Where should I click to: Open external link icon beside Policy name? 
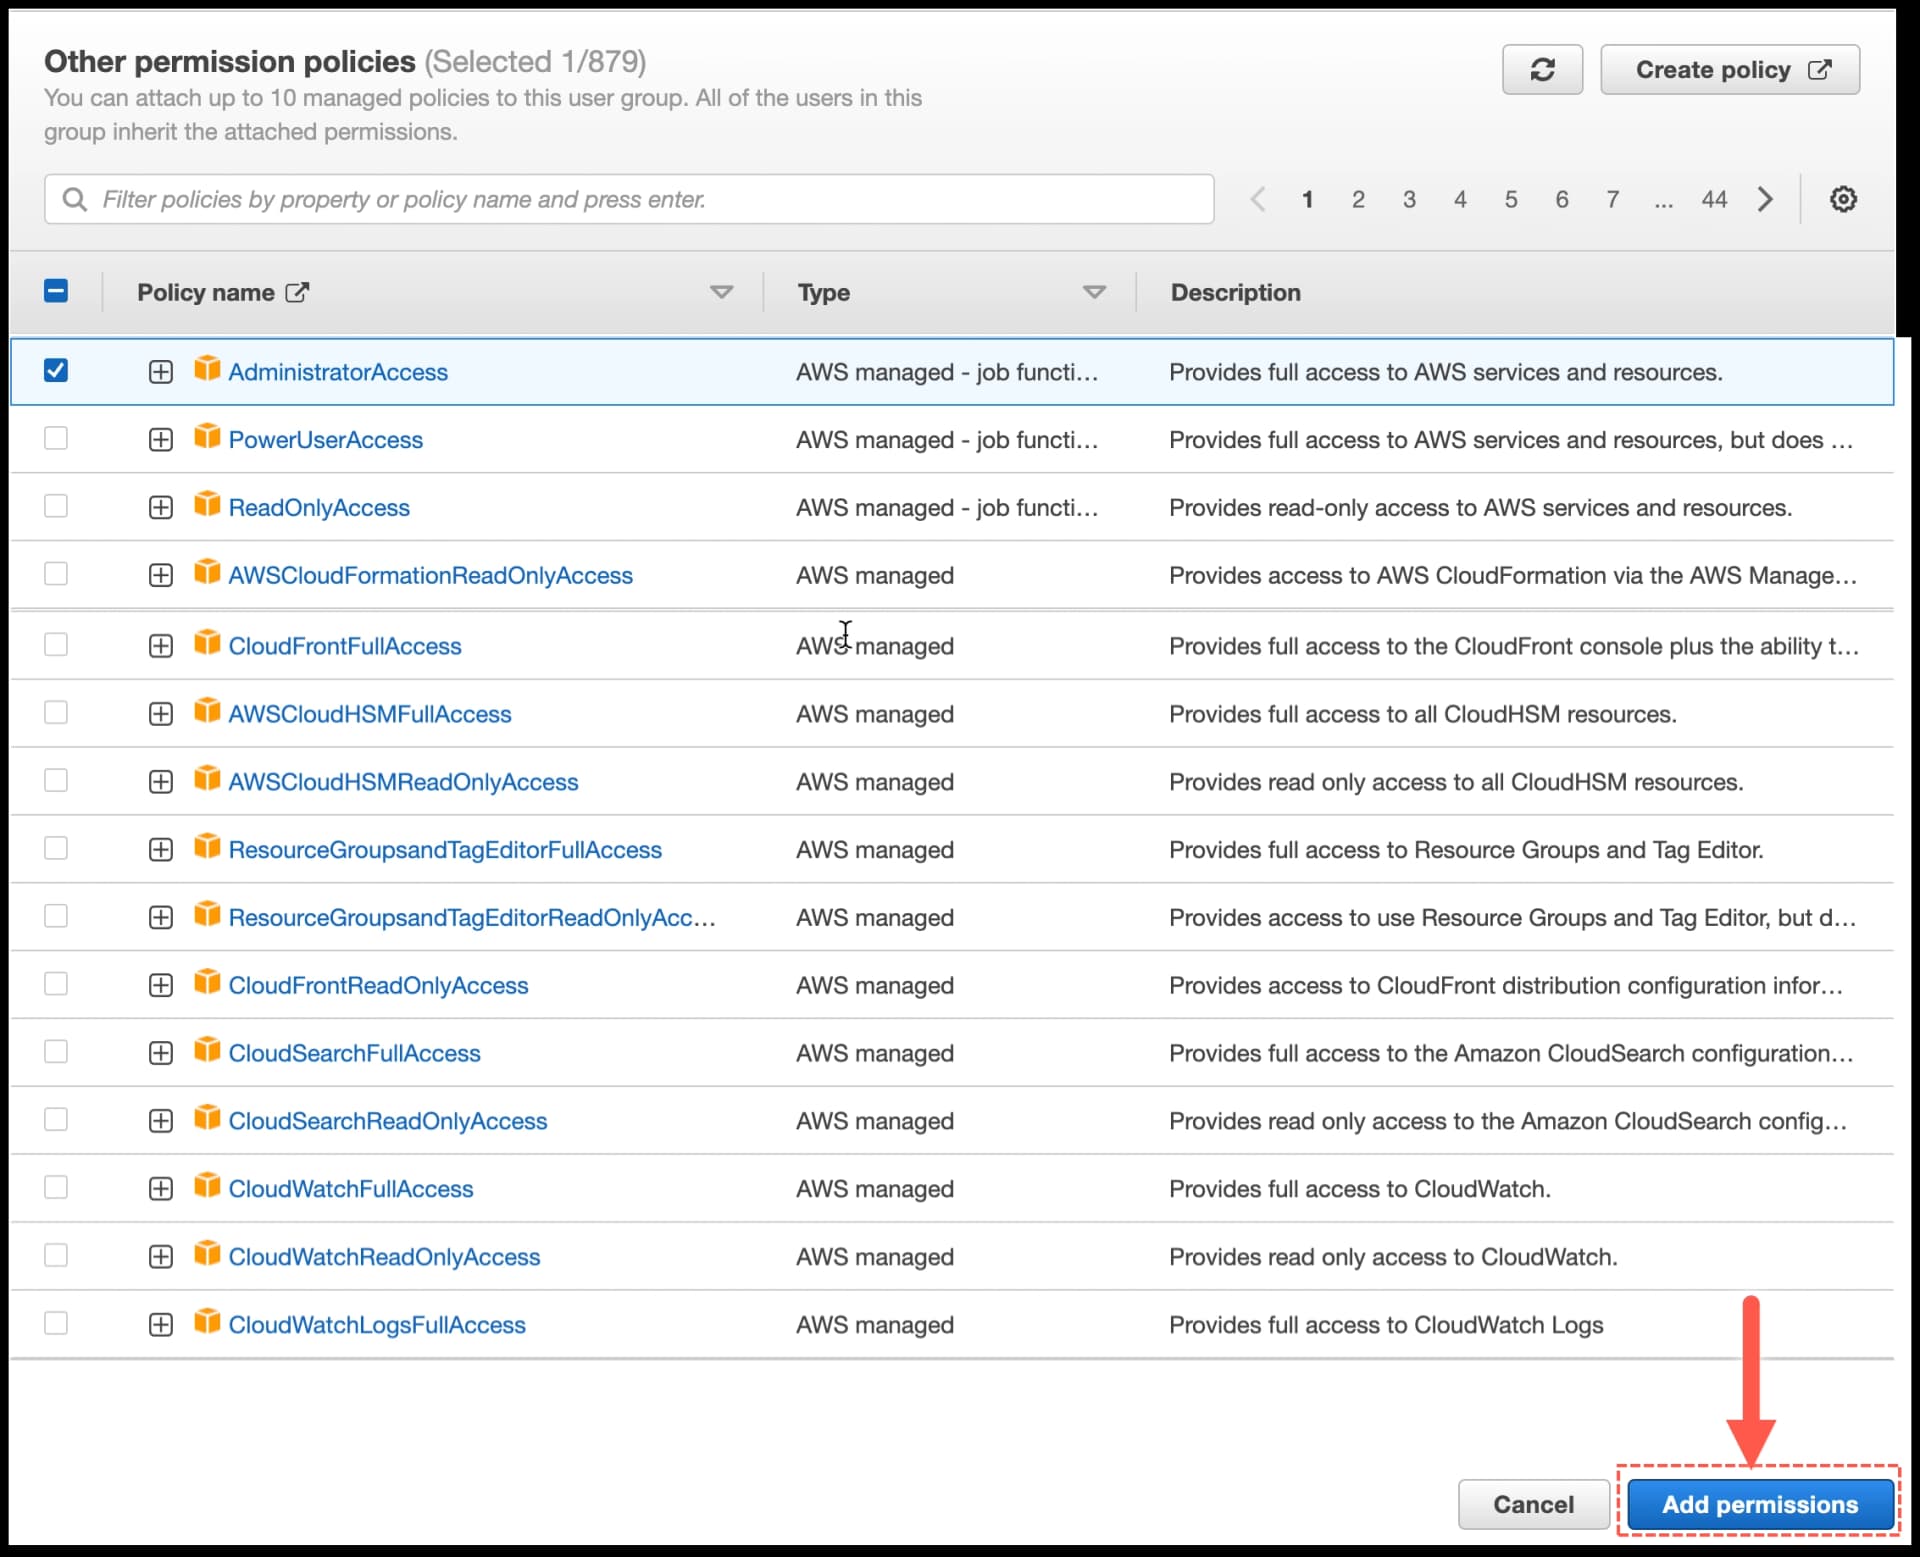tap(297, 292)
